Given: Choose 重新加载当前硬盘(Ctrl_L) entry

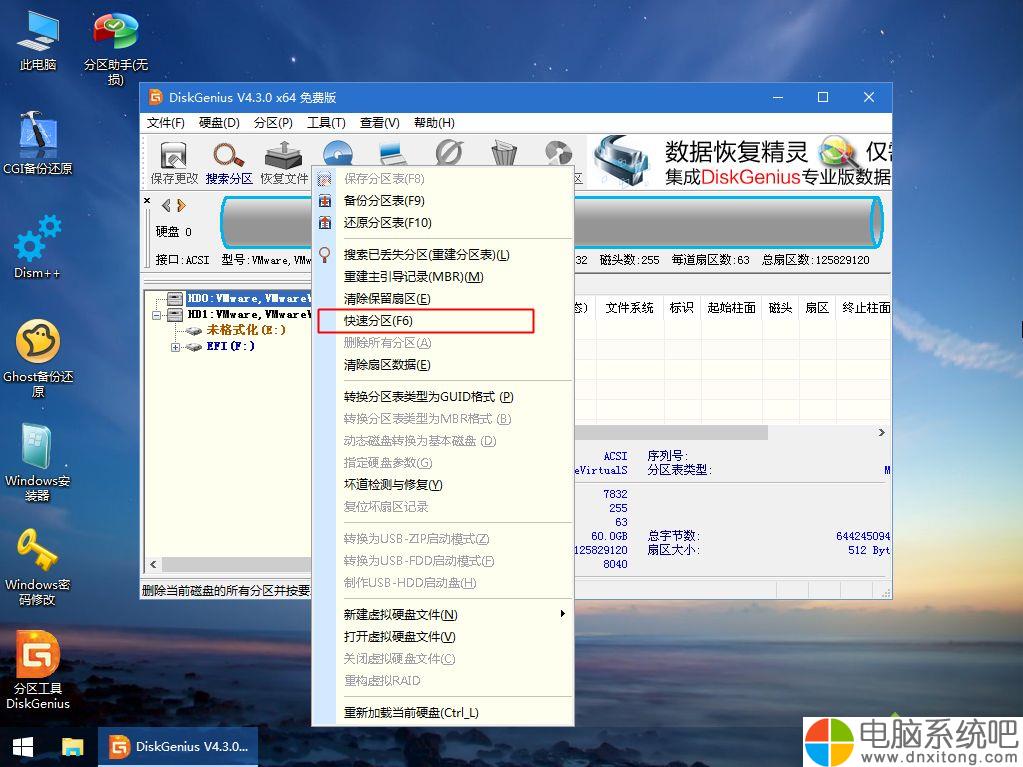Looking at the screenshot, I should (443, 714).
